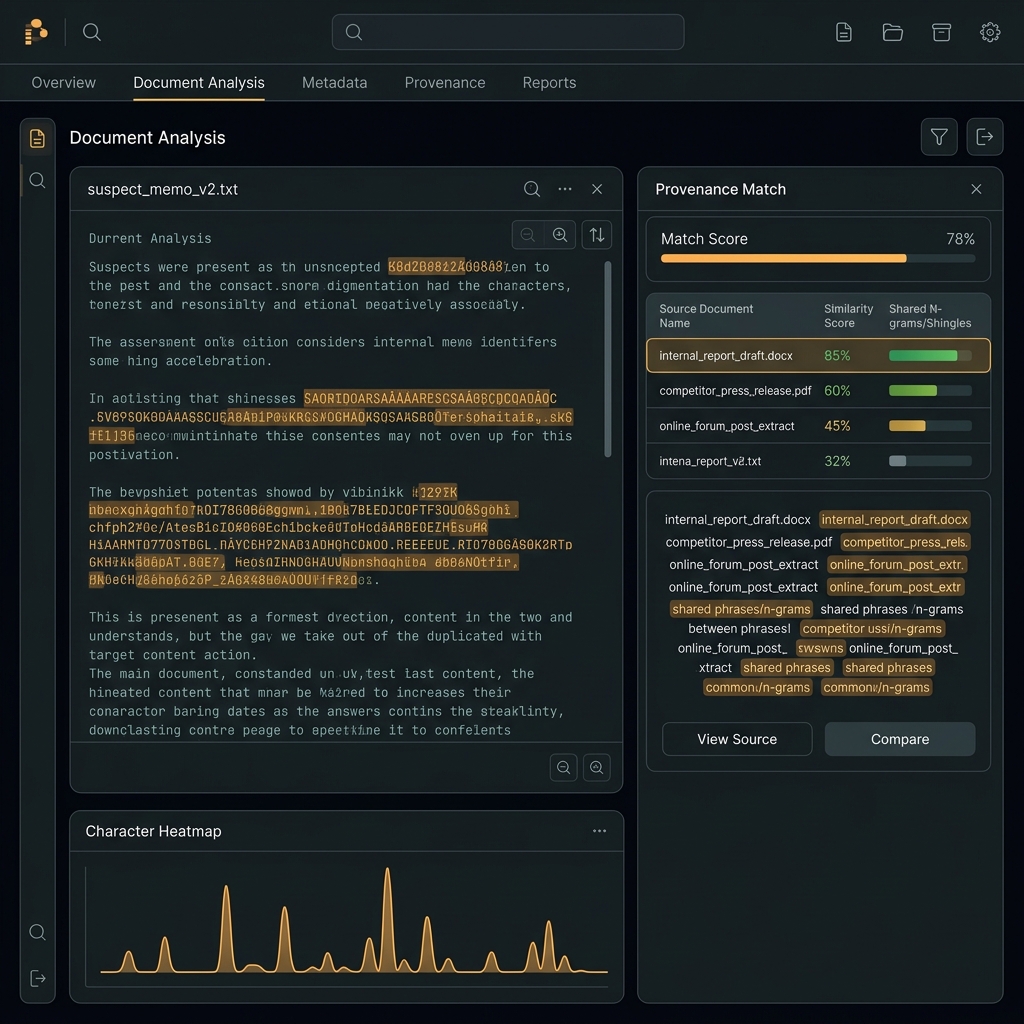Open the archive box icon in header
The width and height of the screenshot is (1024, 1024).
click(x=941, y=32)
